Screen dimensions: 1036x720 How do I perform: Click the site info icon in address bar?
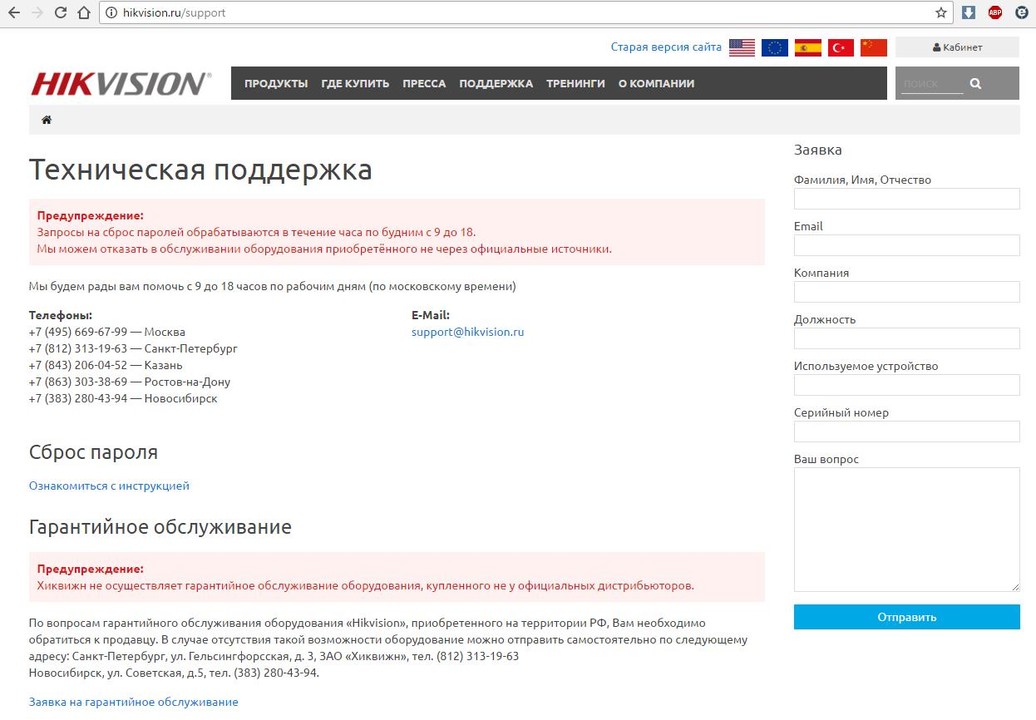112,13
